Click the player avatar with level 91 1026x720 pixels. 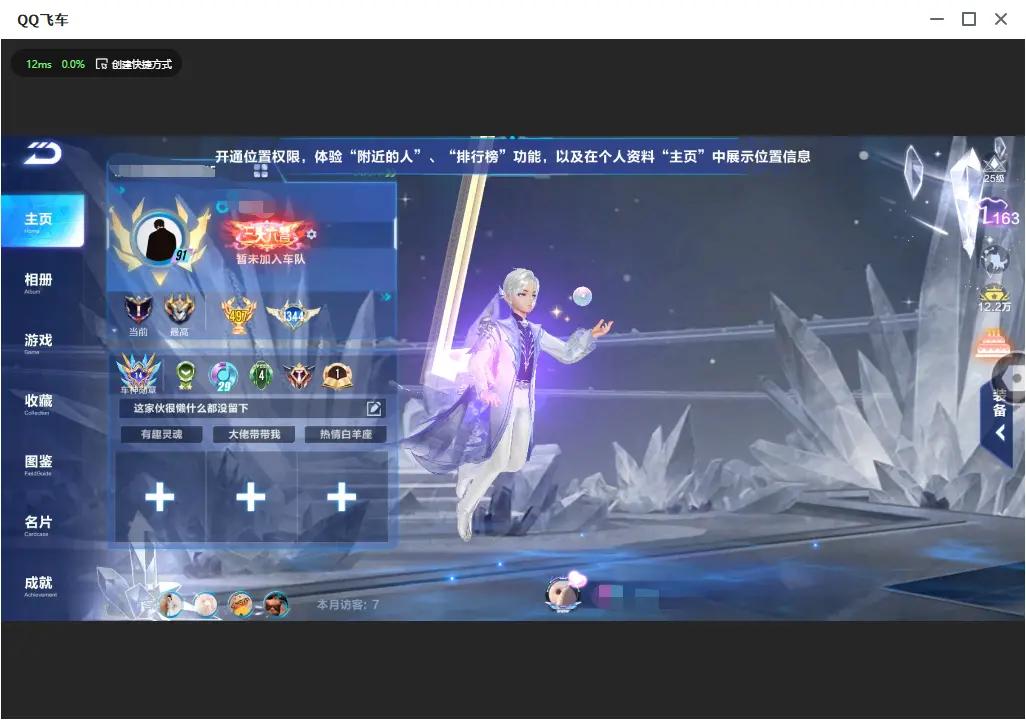(x=159, y=238)
